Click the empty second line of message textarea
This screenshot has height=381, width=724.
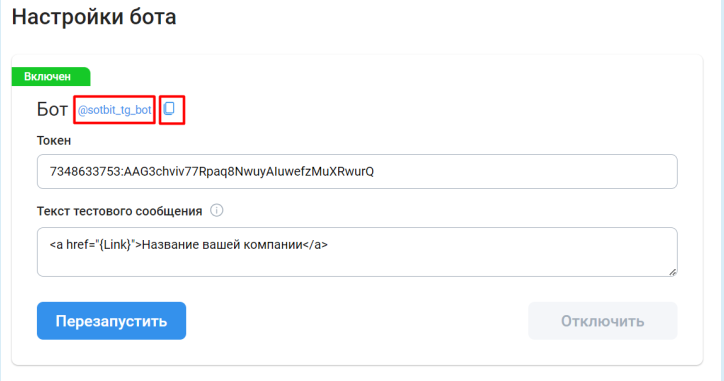point(357,263)
